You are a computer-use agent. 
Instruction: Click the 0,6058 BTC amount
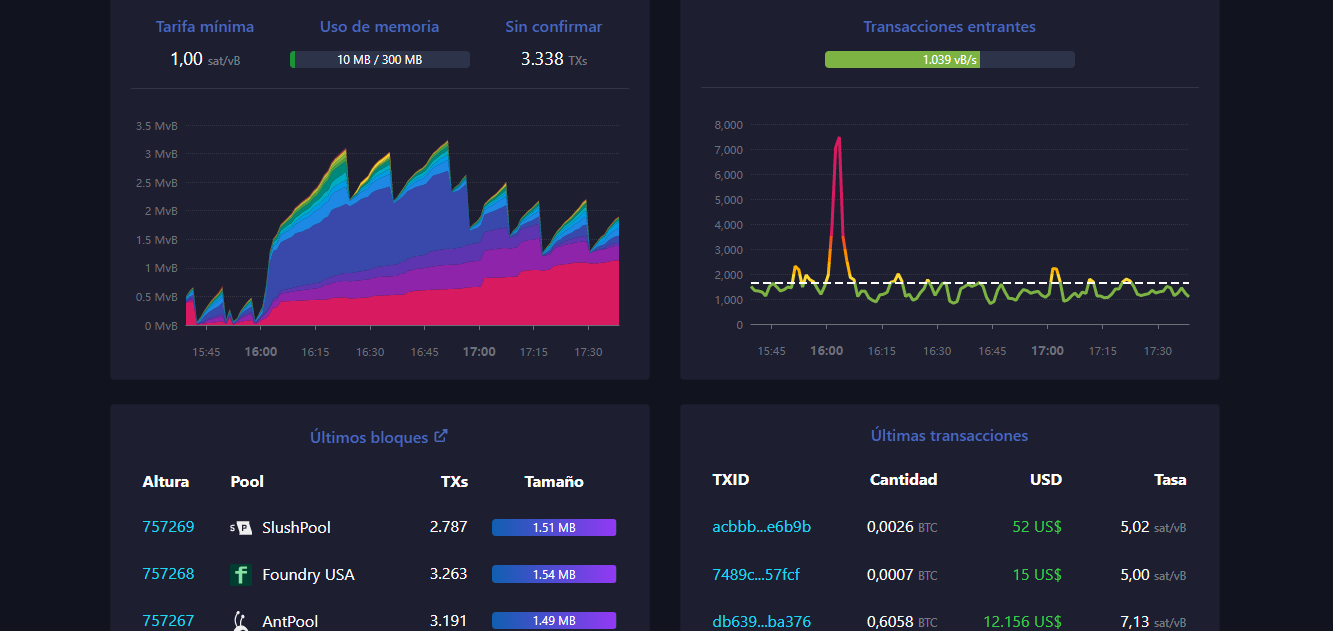(x=902, y=621)
